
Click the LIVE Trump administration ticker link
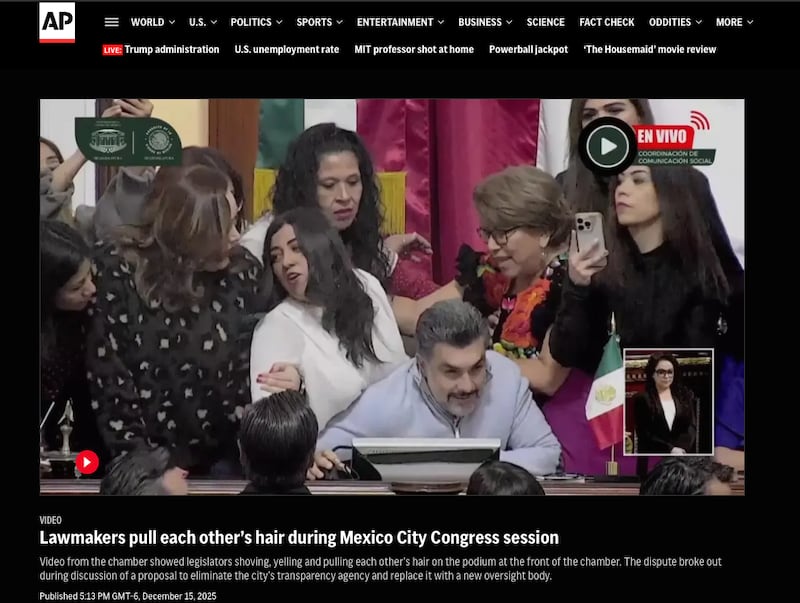point(170,48)
